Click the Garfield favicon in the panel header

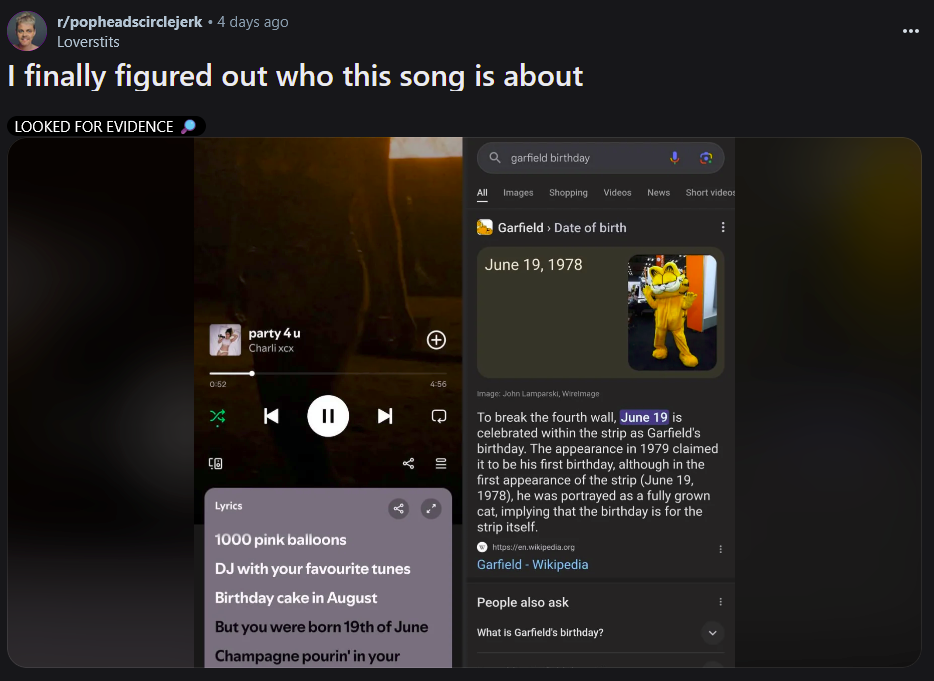[x=485, y=227]
